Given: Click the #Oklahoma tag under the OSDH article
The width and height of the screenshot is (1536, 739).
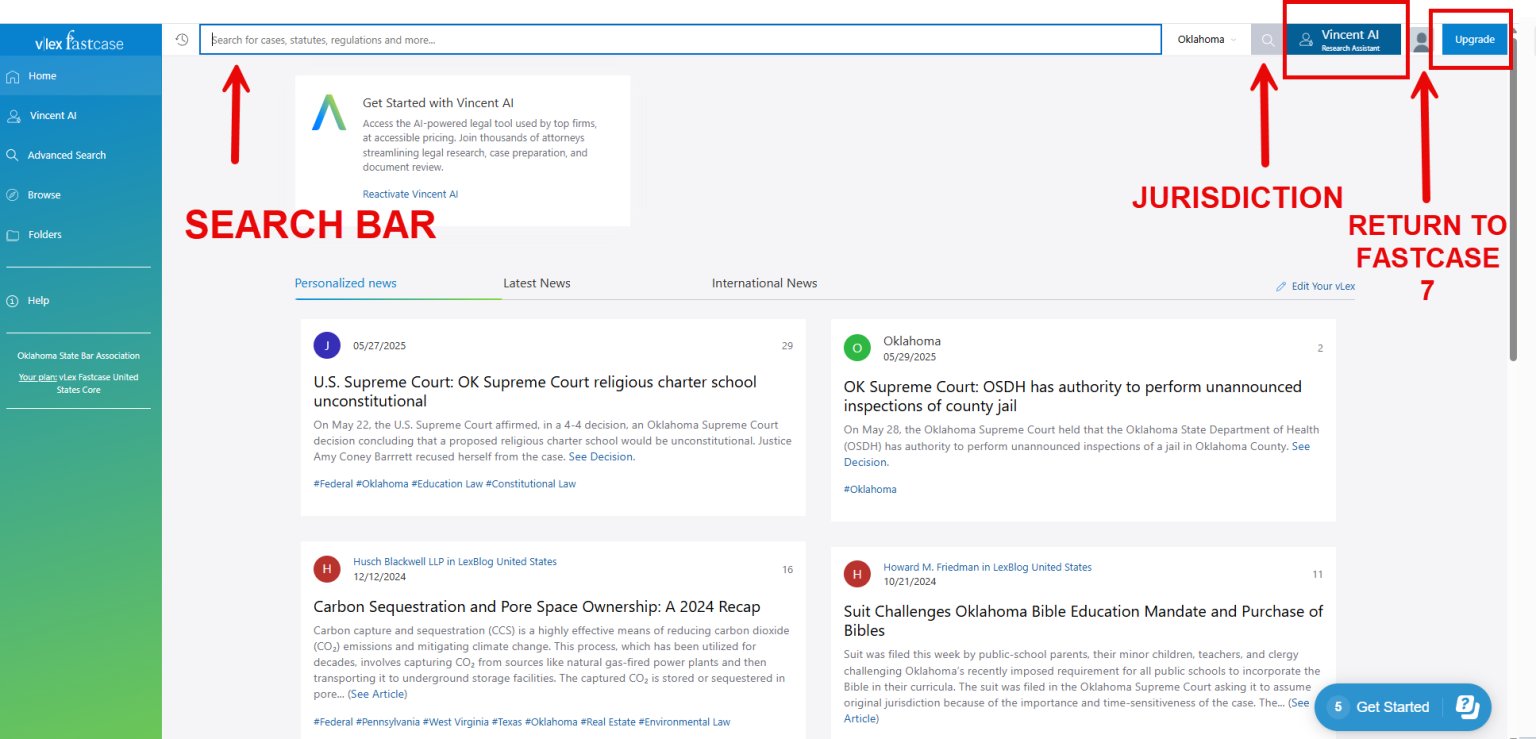Looking at the screenshot, I should coord(870,489).
